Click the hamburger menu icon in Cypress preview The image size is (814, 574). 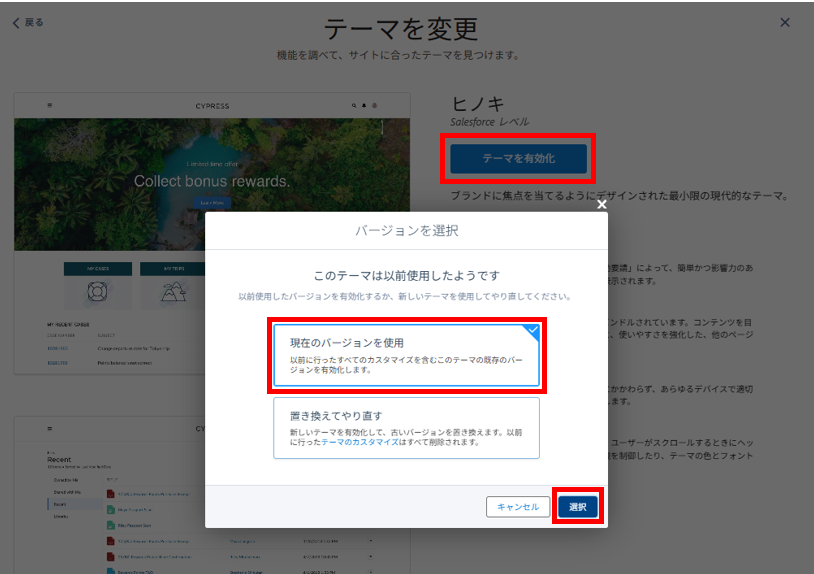[49, 104]
